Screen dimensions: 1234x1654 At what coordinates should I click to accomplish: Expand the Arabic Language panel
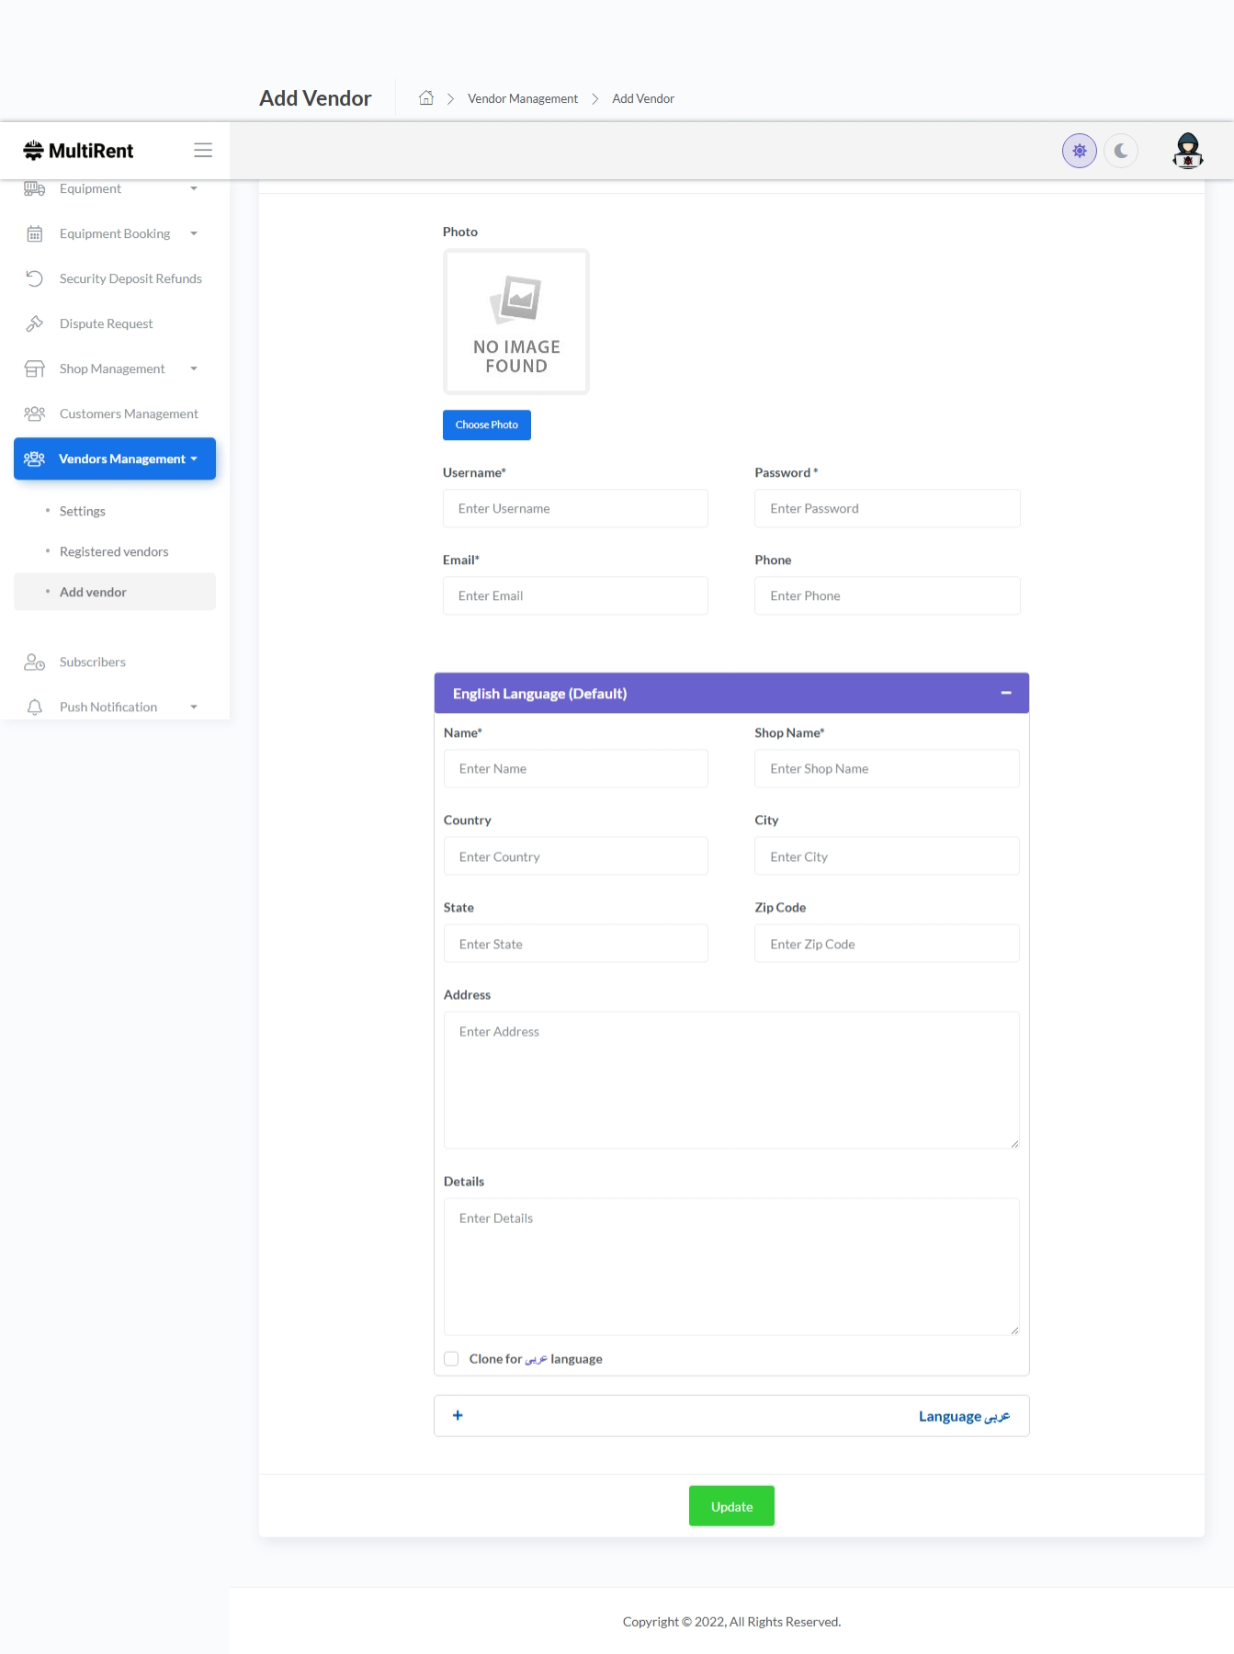point(458,1416)
